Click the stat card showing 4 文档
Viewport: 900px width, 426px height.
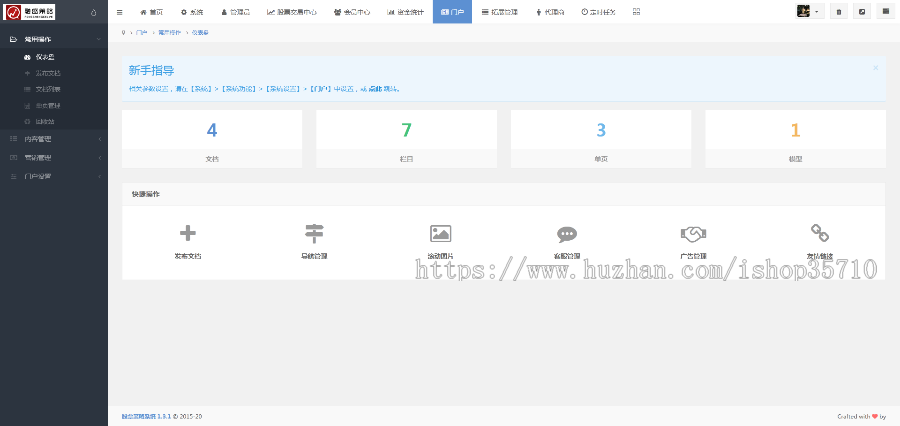[x=212, y=139]
